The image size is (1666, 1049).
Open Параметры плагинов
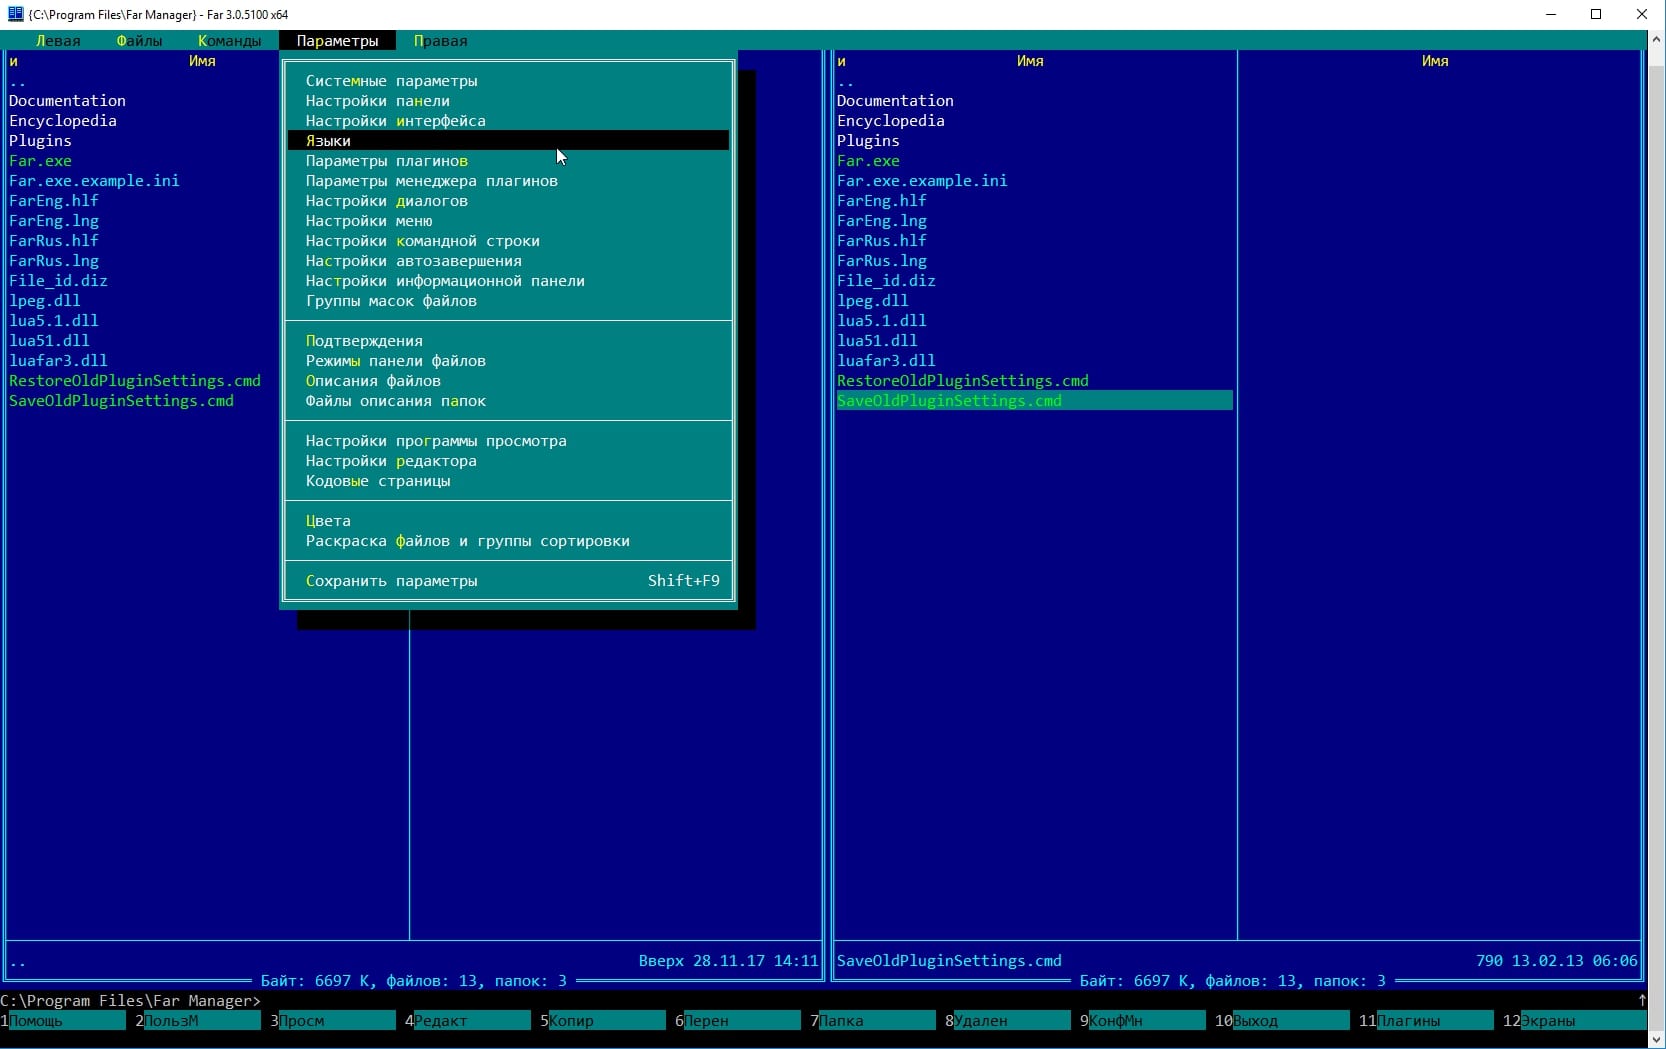tap(508, 161)
